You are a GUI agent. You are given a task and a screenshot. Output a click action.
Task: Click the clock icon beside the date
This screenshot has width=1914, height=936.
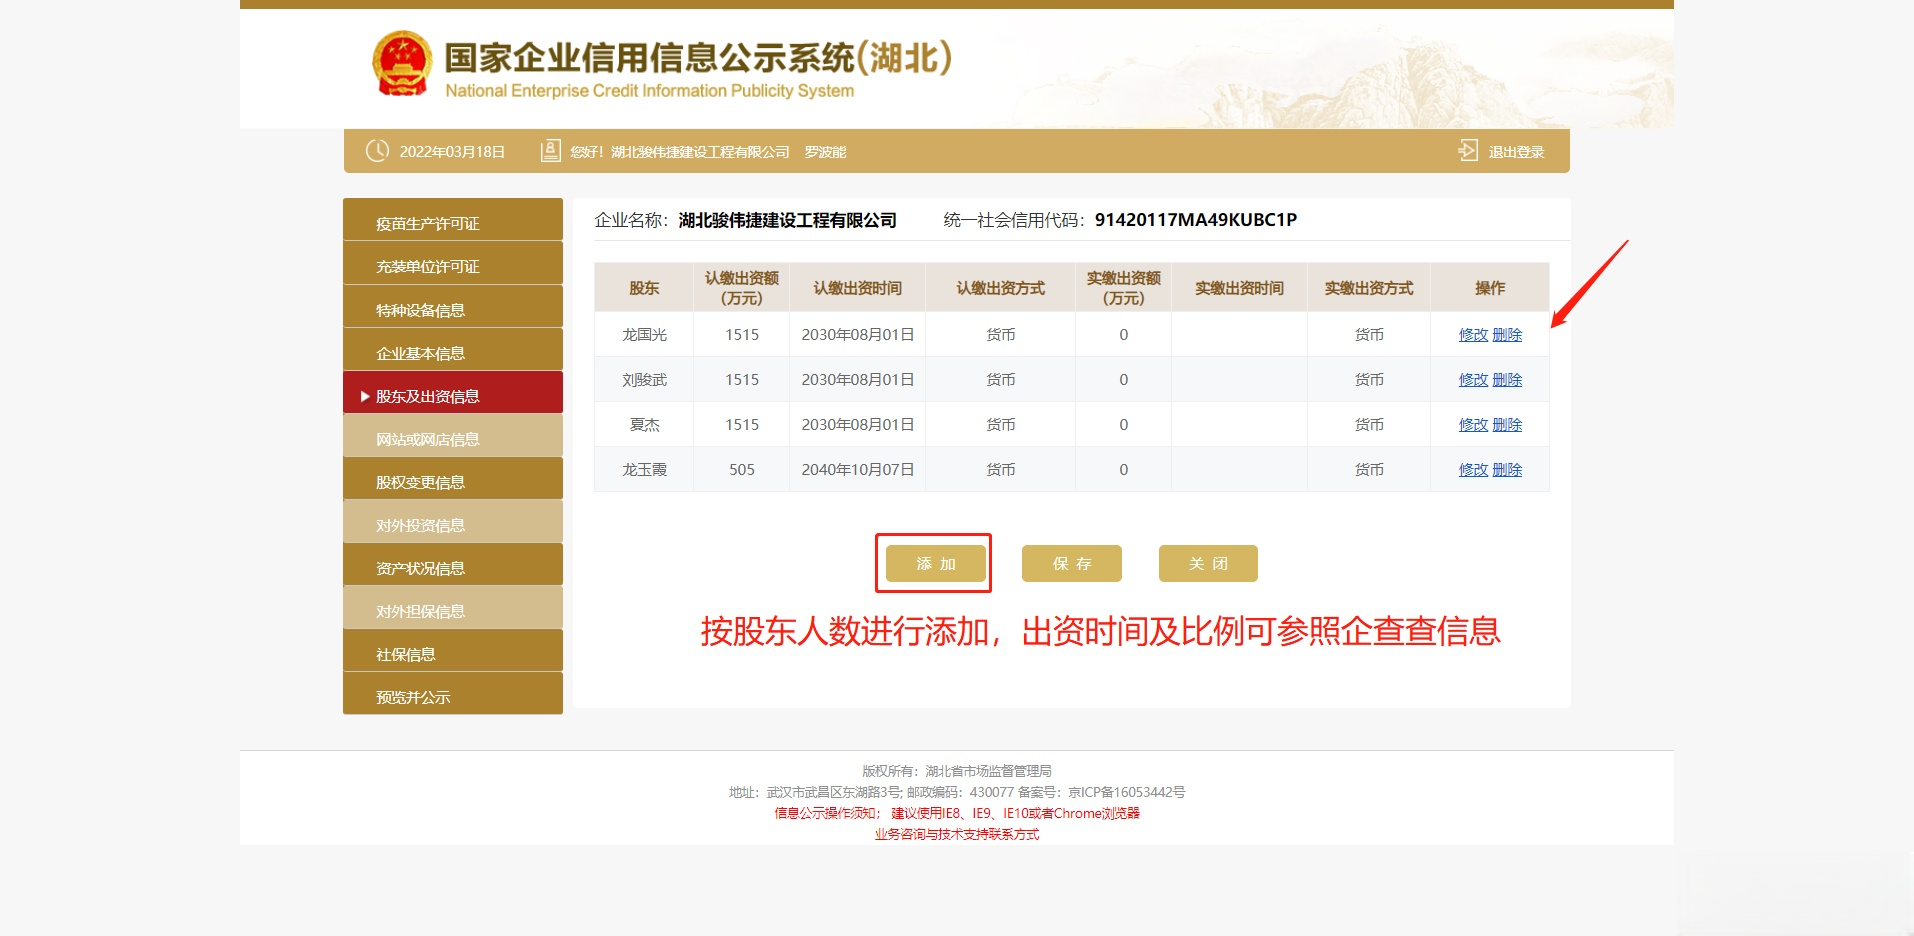coord(377,151)
